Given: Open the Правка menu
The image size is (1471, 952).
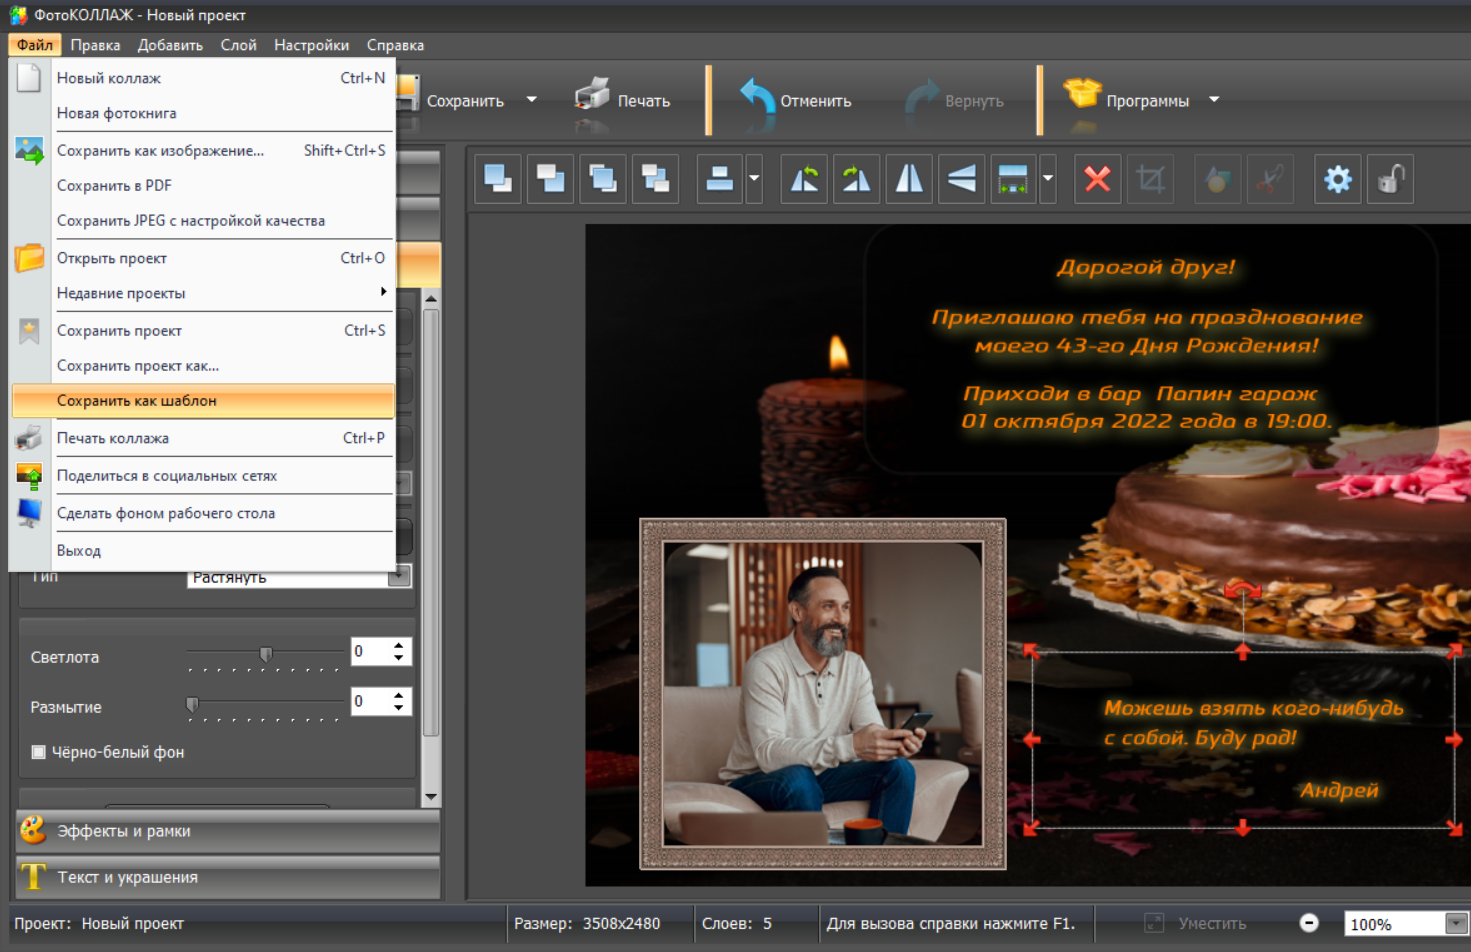Looking at the screenshot, I should click(x=95, y=45).
